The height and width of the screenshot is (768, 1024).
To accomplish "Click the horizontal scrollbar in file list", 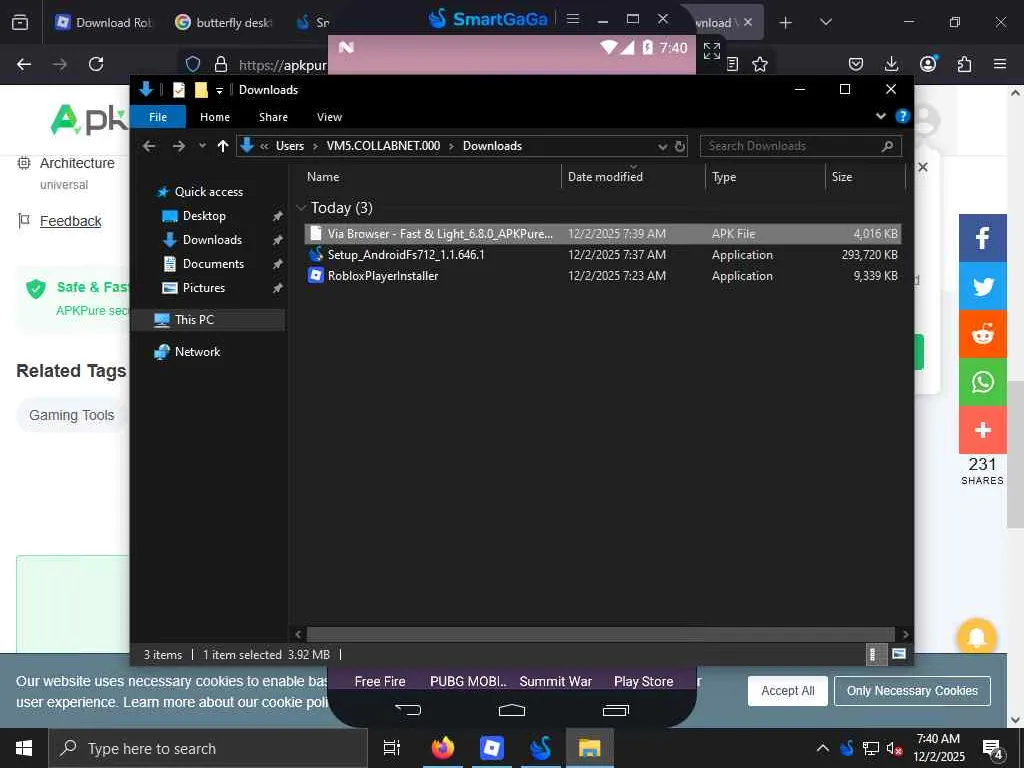I will point(600,634).
